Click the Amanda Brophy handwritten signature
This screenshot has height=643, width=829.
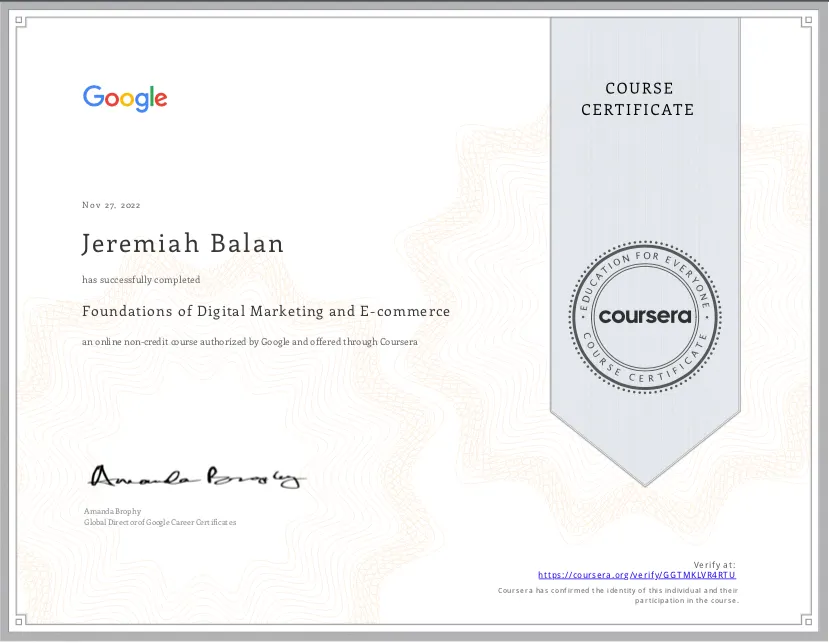[196, 477]
